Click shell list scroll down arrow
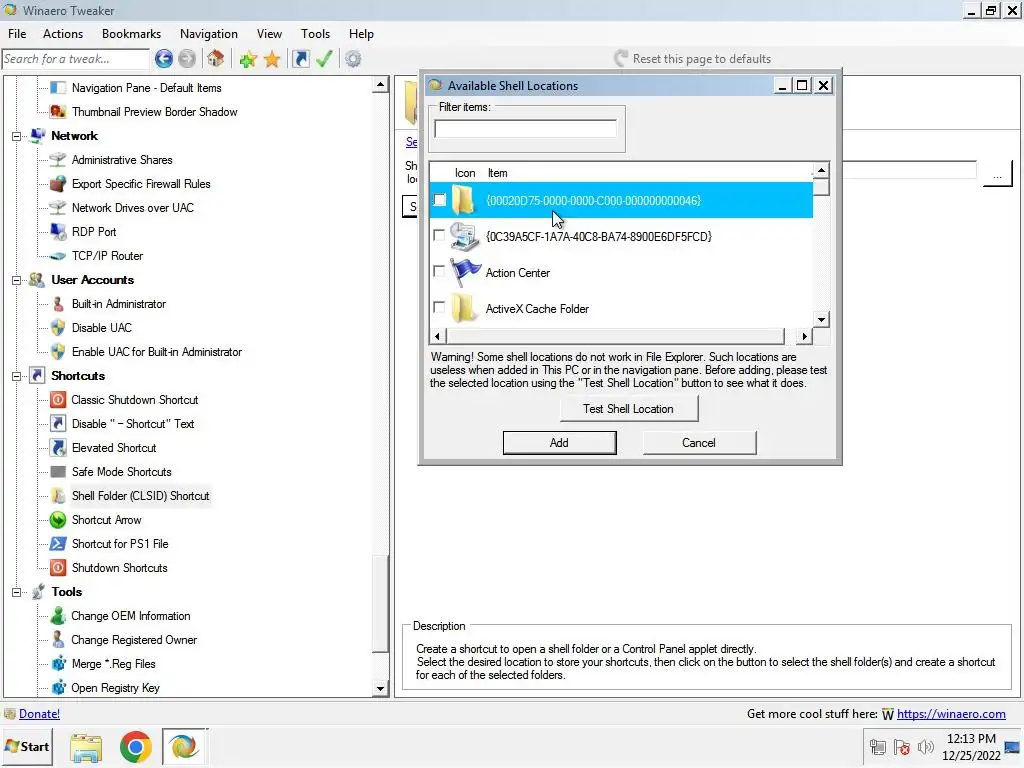 (821, 319)
